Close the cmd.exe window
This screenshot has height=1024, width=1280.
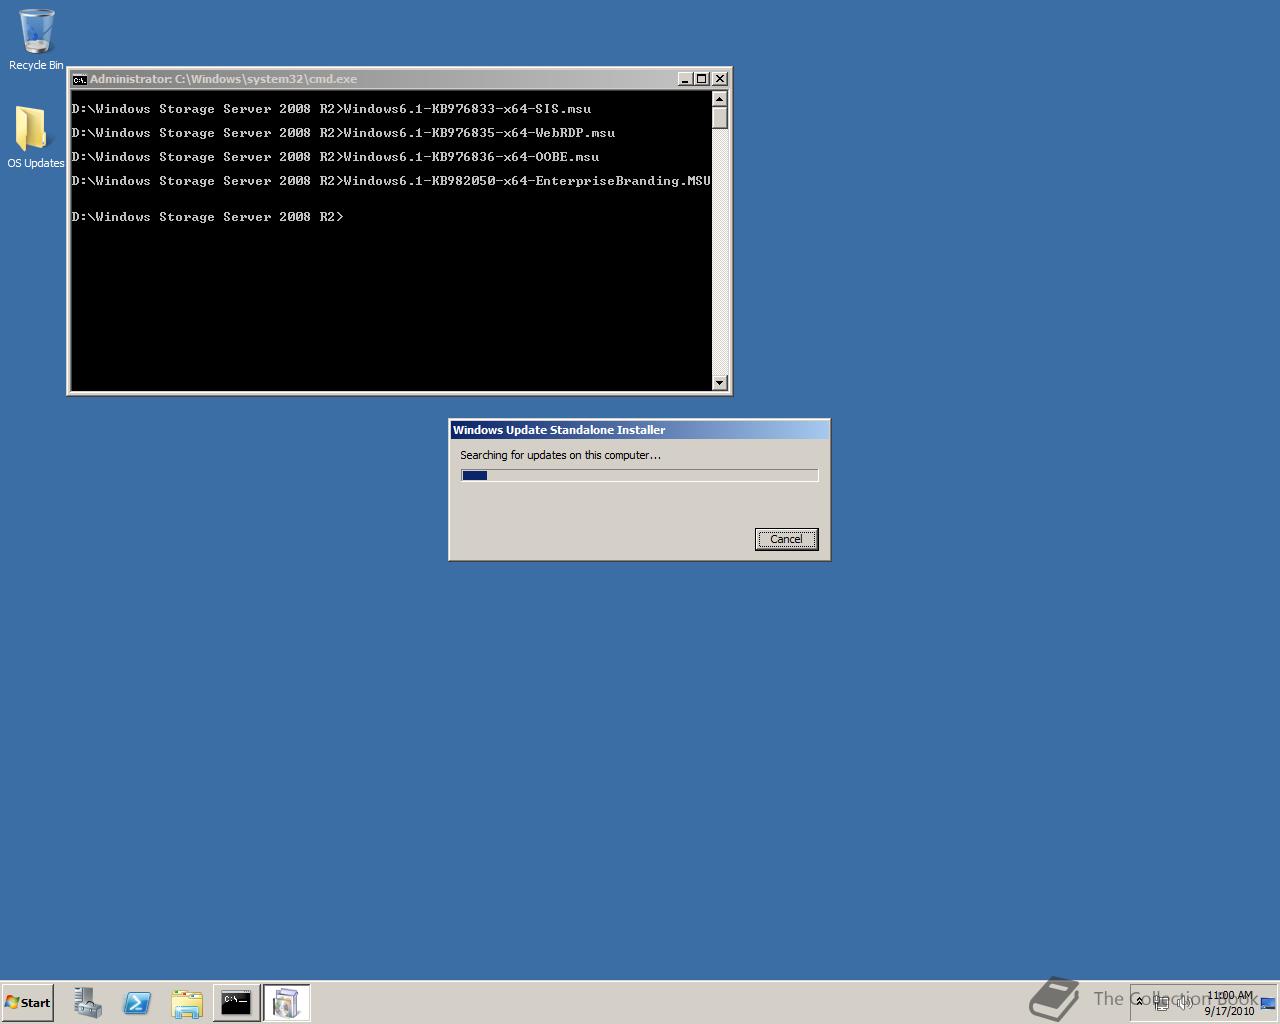[x=720, y=79]
